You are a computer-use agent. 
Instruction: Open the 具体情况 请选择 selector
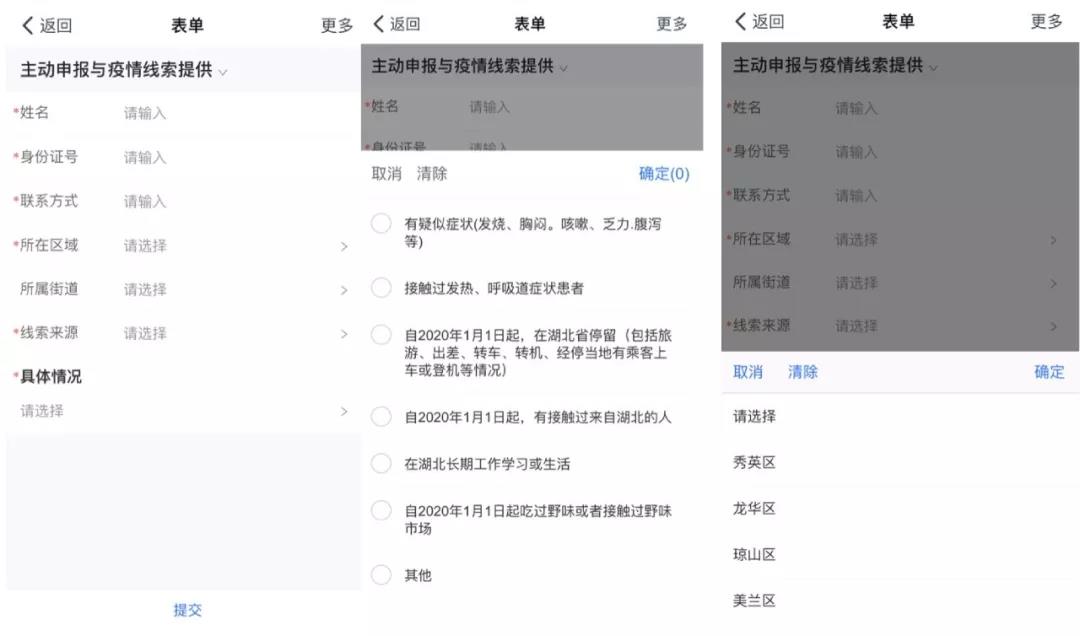pos(183,411)
